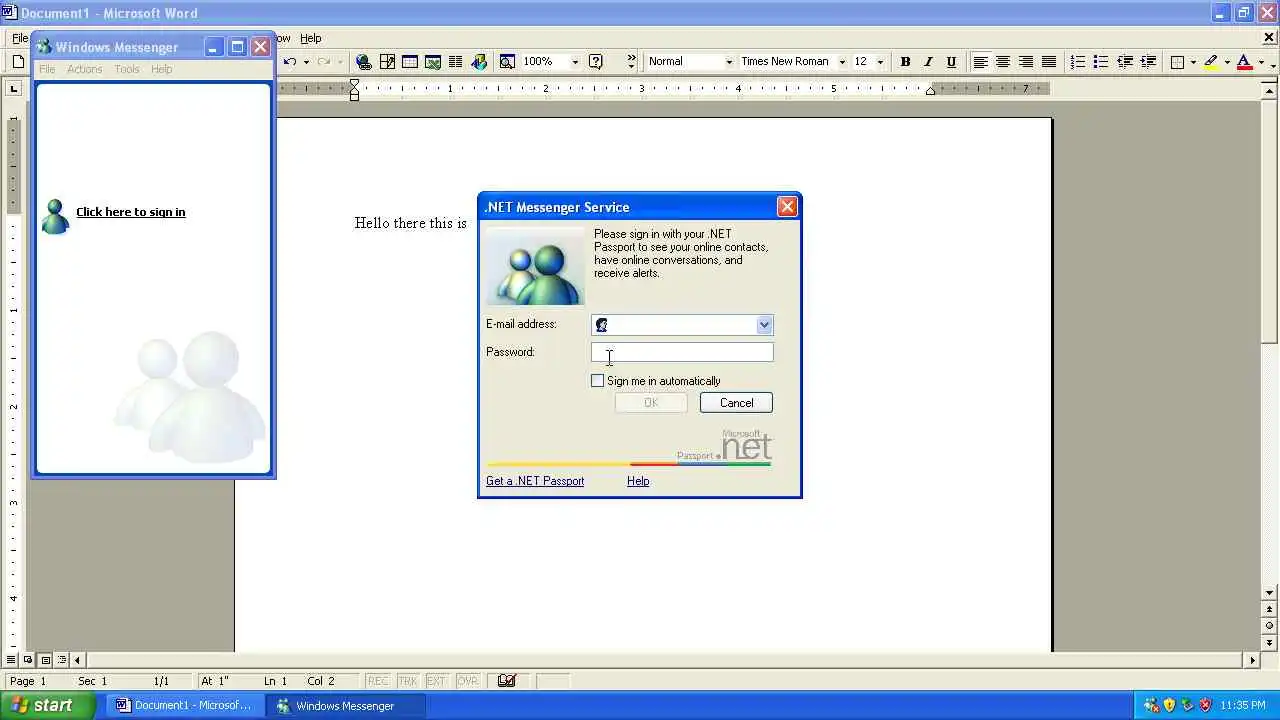This screenshot has width=1280, height=720.
Task: Justify text alignment
Action: tap(1049, 62)
